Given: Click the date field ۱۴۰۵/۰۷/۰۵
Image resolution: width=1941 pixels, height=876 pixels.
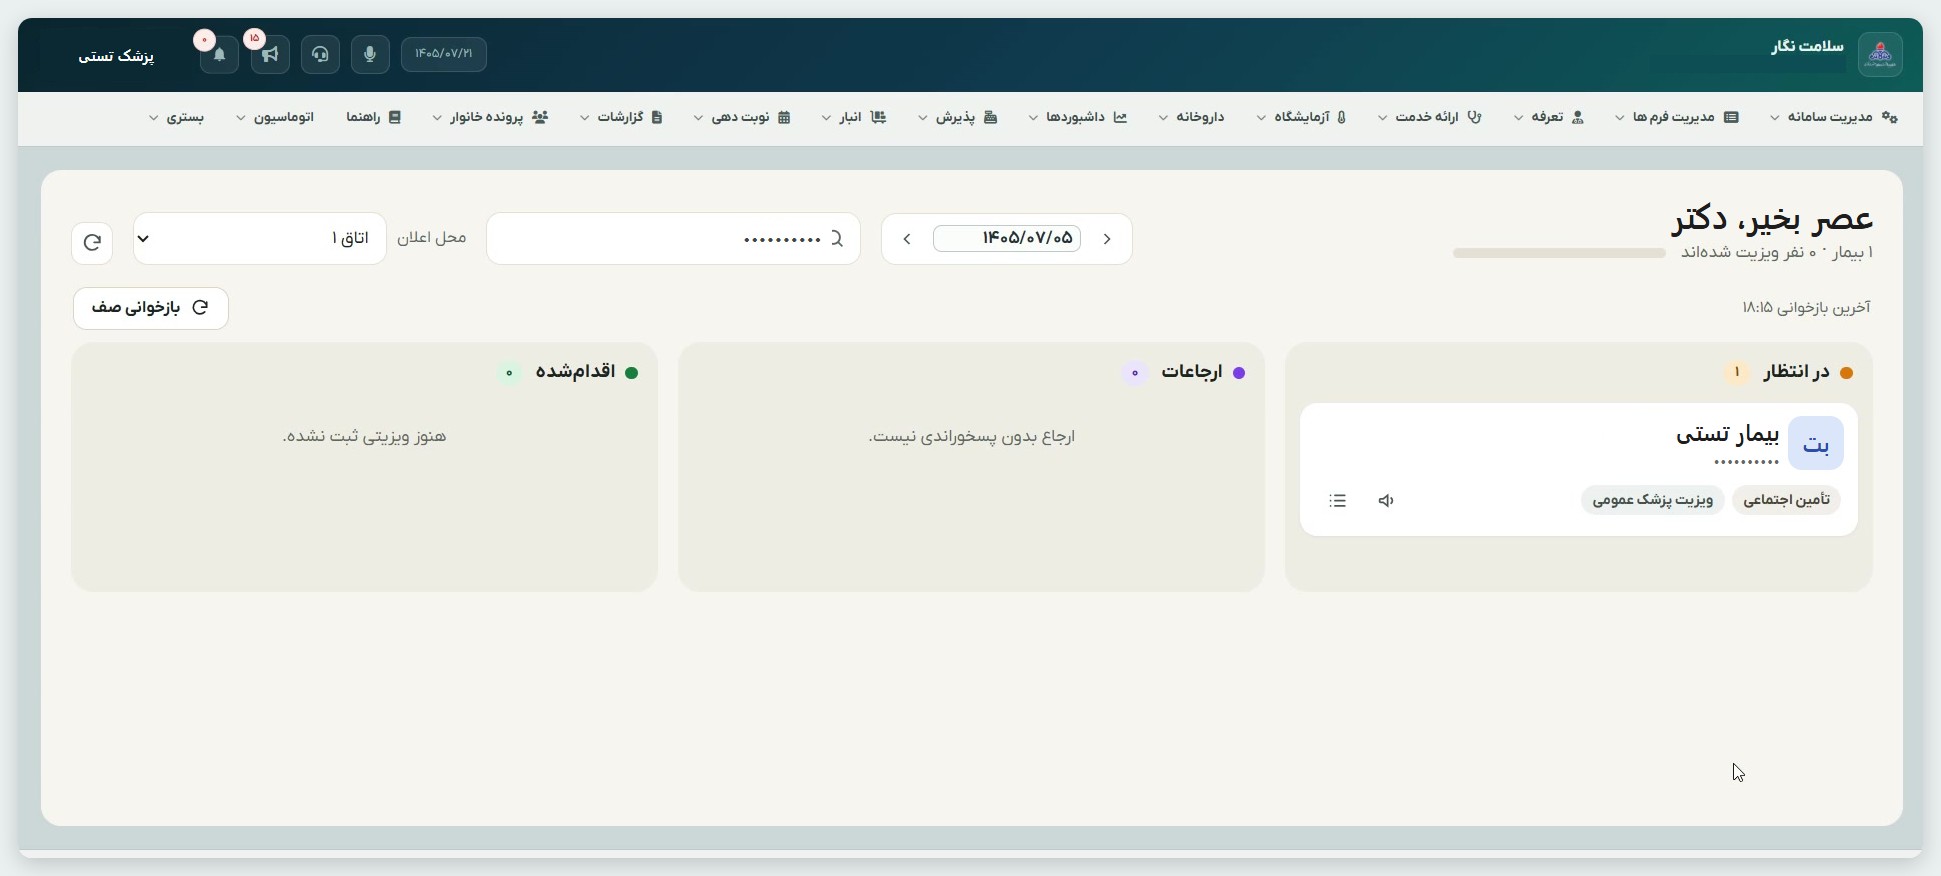Looking at the screenshot, I should click(x=1007, y=238).
